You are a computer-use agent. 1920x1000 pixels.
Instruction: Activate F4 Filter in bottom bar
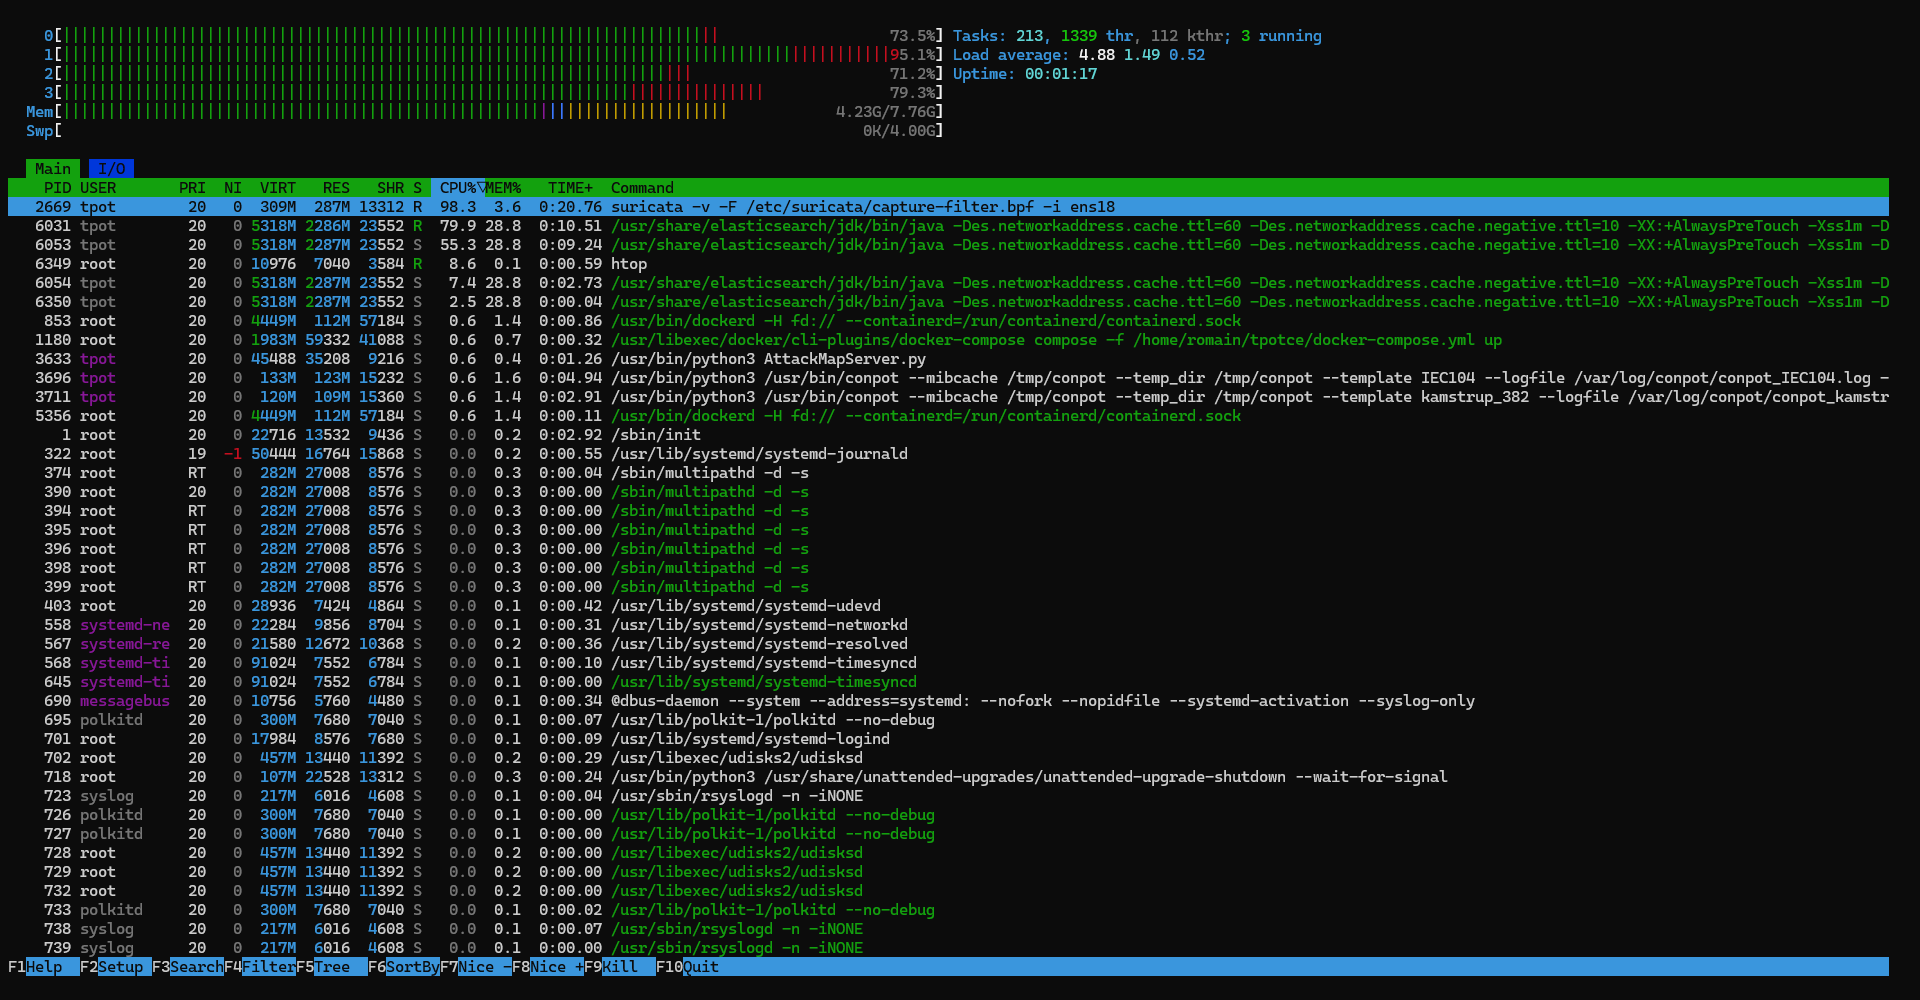coord(268,967)
